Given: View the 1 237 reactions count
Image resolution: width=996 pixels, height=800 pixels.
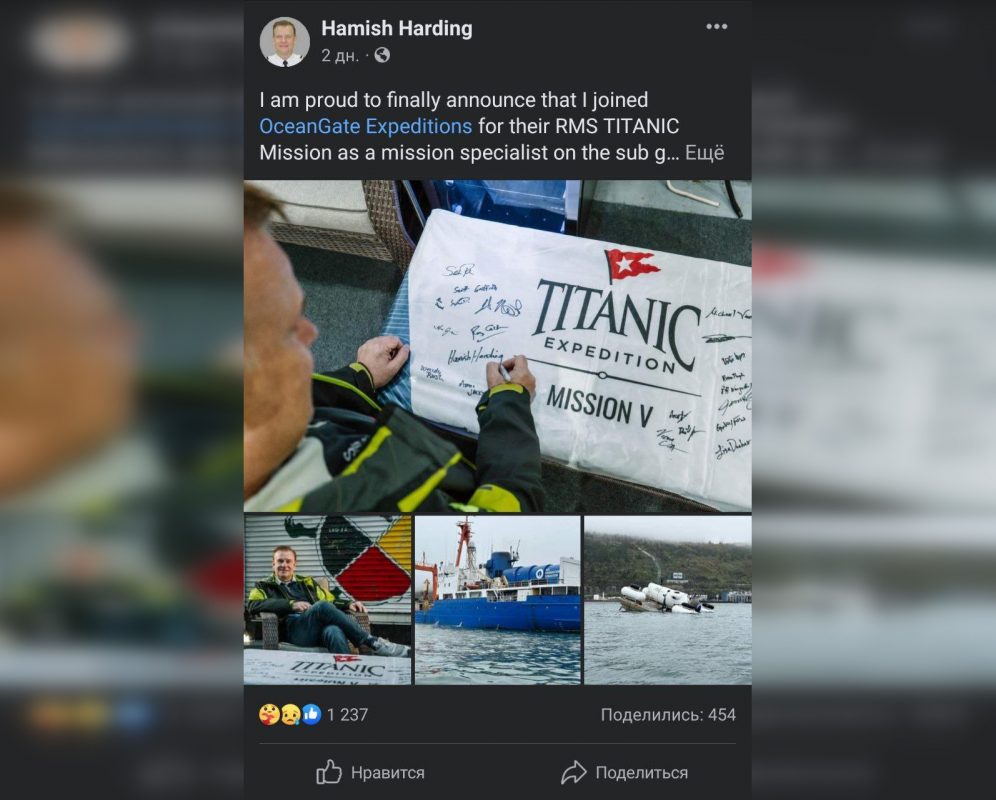Looking at the screenshot, I should 347,715.
